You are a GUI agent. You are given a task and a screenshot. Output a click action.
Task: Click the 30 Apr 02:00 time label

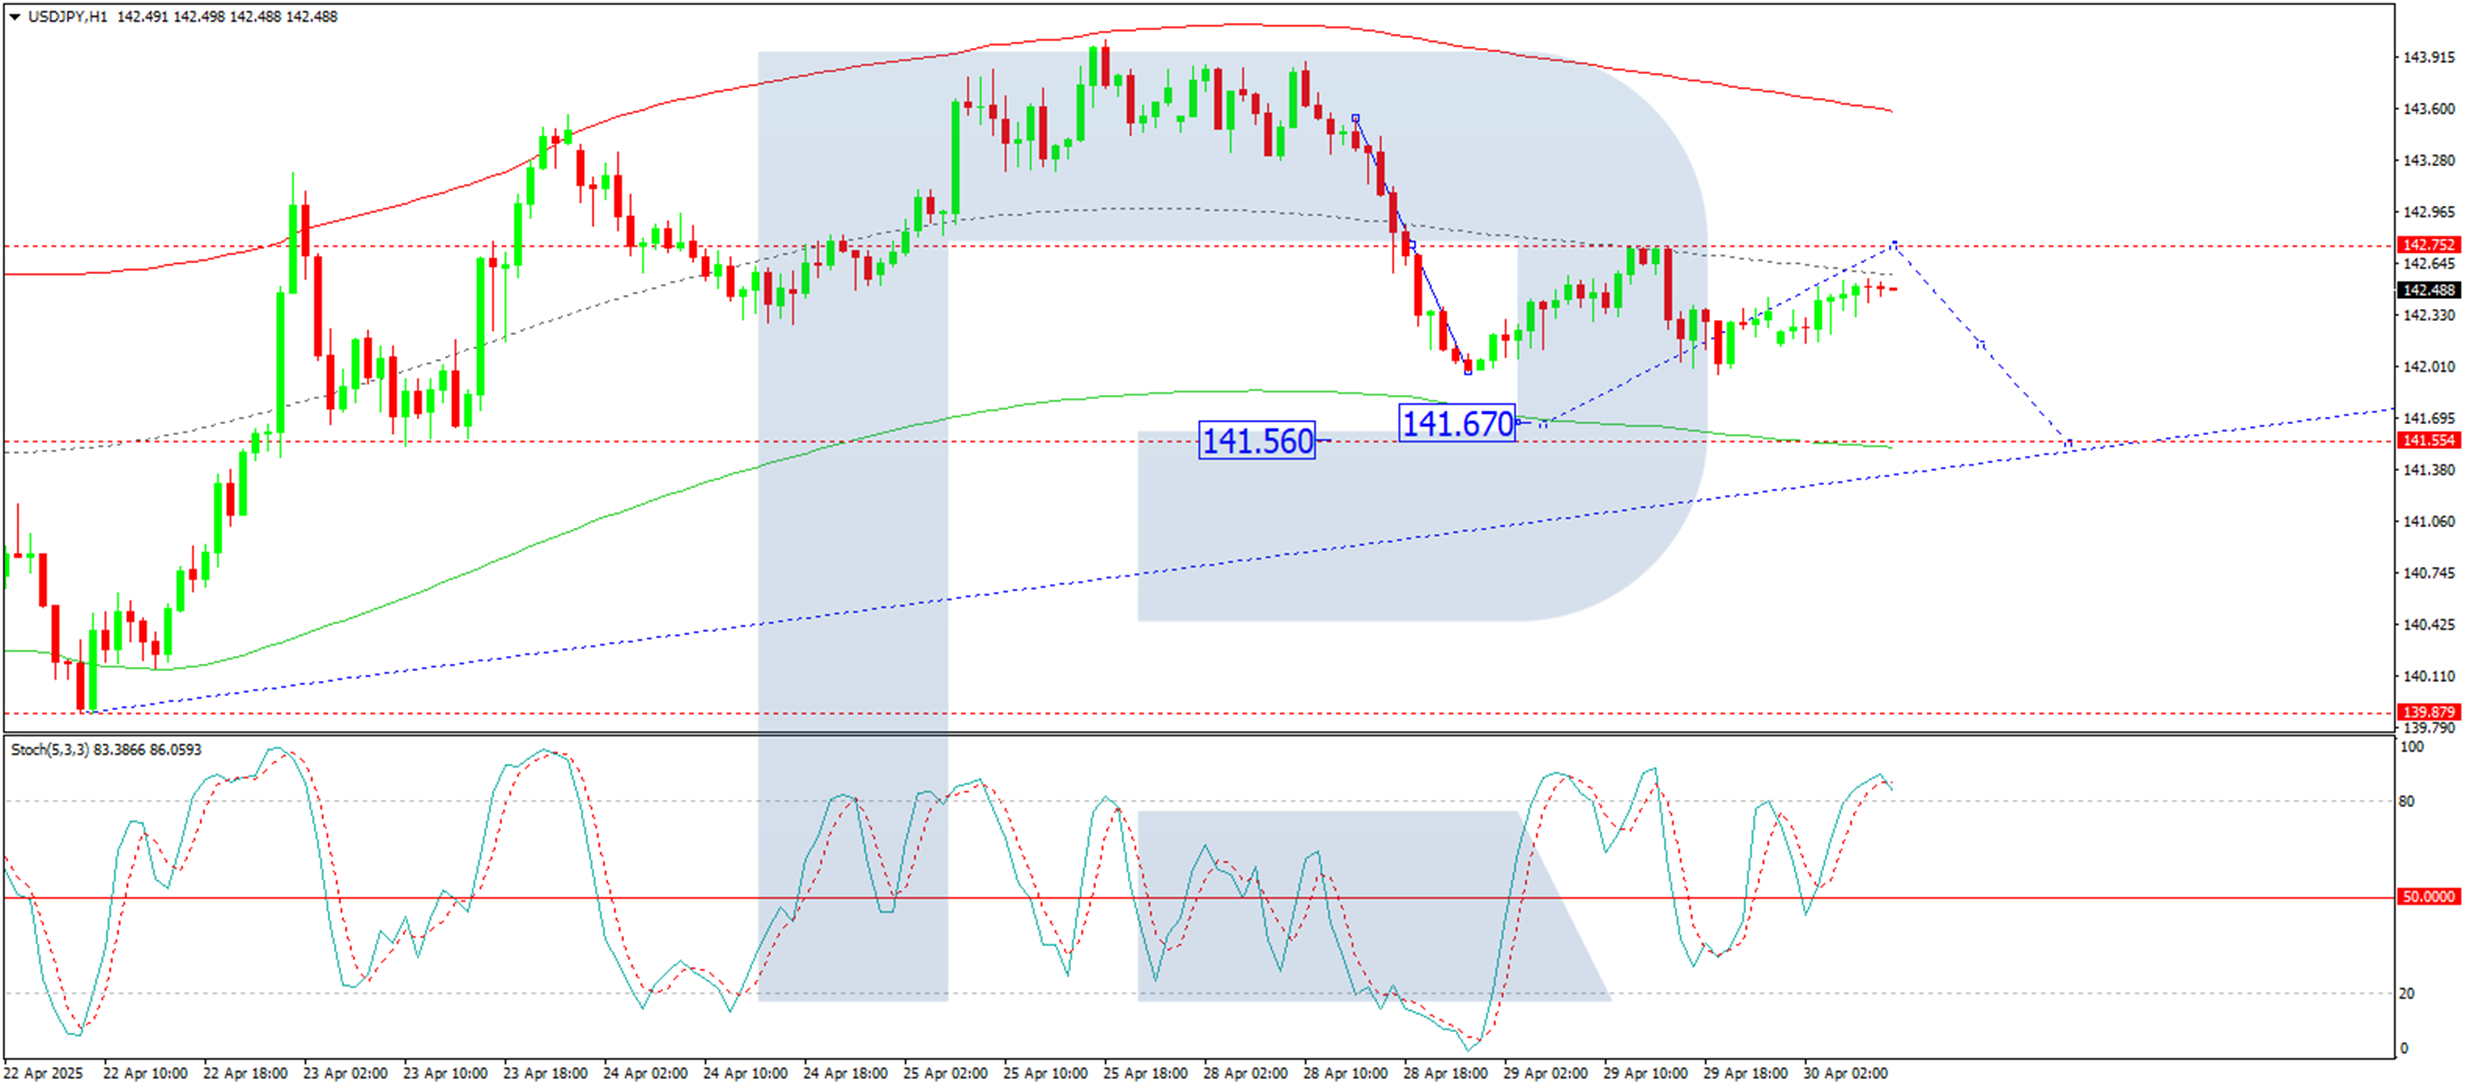tap(1845, 1073)
